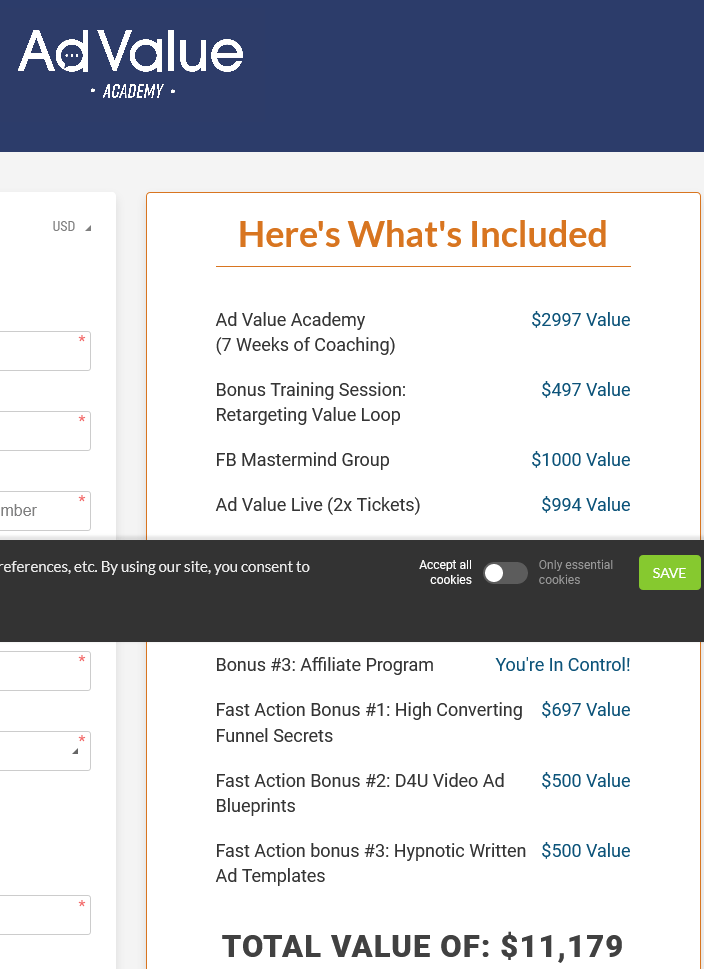704x969 pixels.
Task: Save cookie preferences with SAVE button
Action: (669, 573)
